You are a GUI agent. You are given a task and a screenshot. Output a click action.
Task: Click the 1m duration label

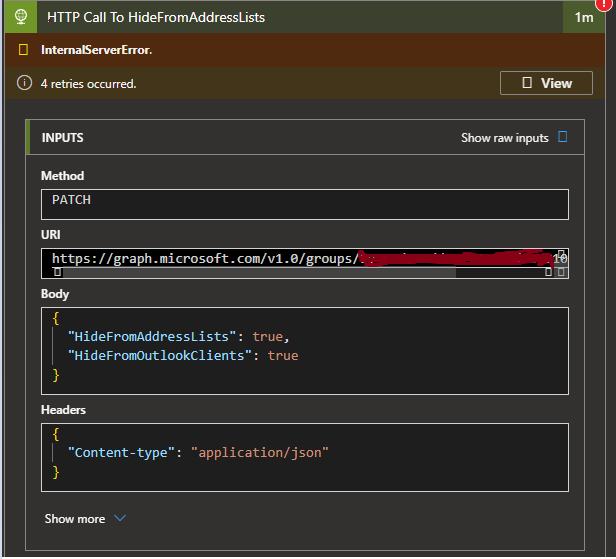[x=584, y=17]
